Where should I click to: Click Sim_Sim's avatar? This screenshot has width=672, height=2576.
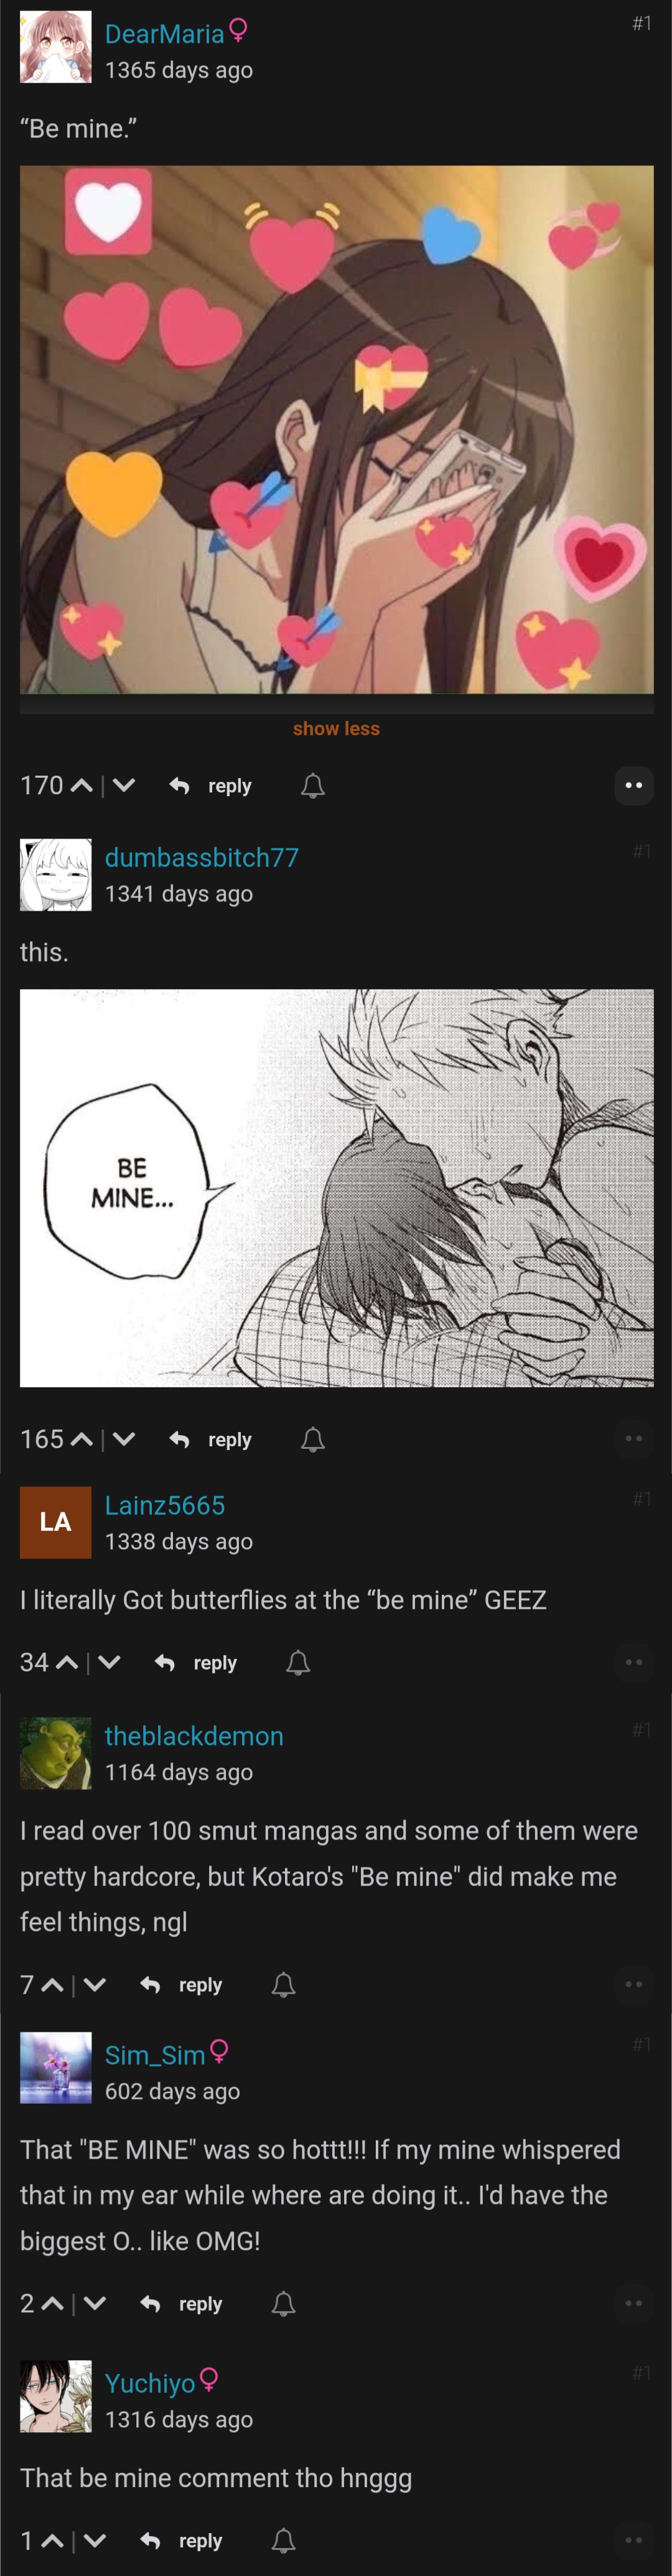pos(56,2068)
